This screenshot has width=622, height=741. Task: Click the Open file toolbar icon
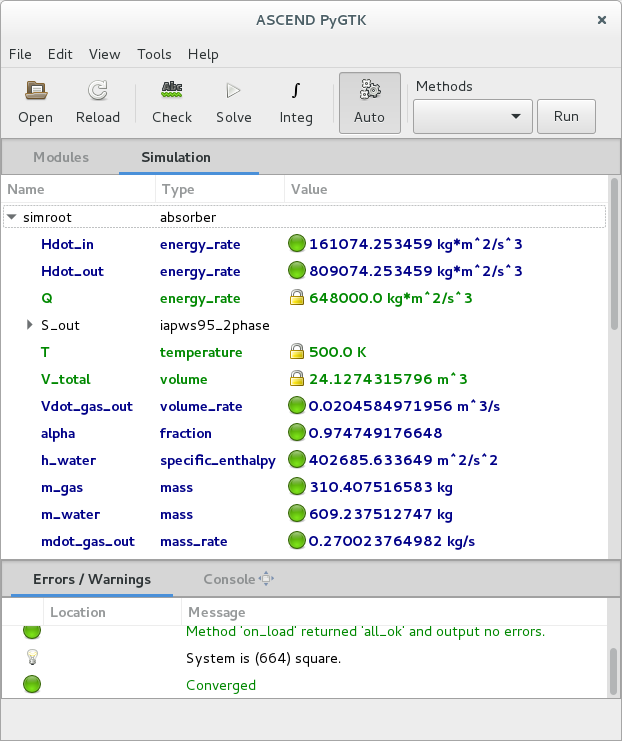pyautogui.click(x=36, y=92)
